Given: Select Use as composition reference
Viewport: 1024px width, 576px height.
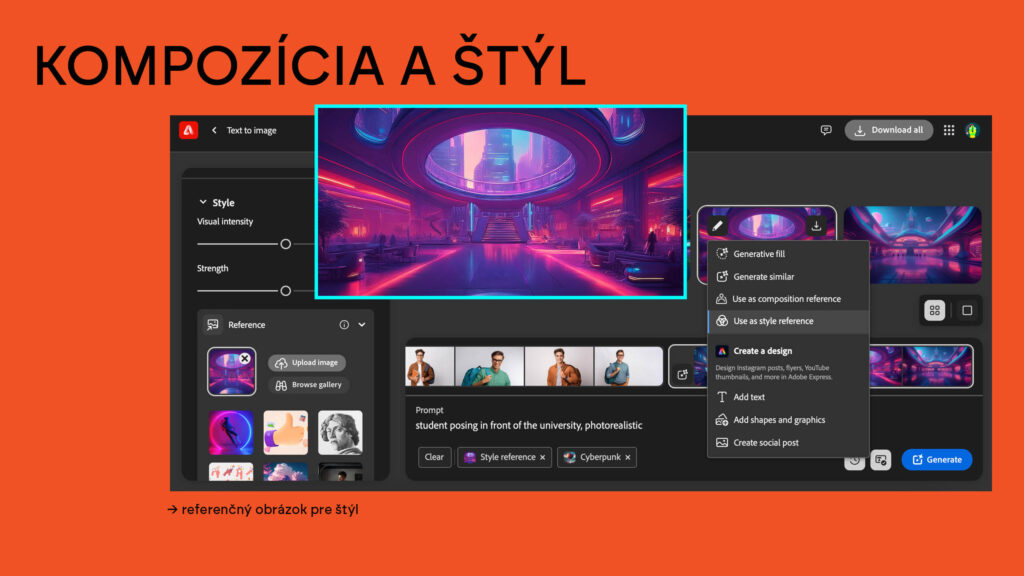Looking at the screenshot, I should 789,298.
